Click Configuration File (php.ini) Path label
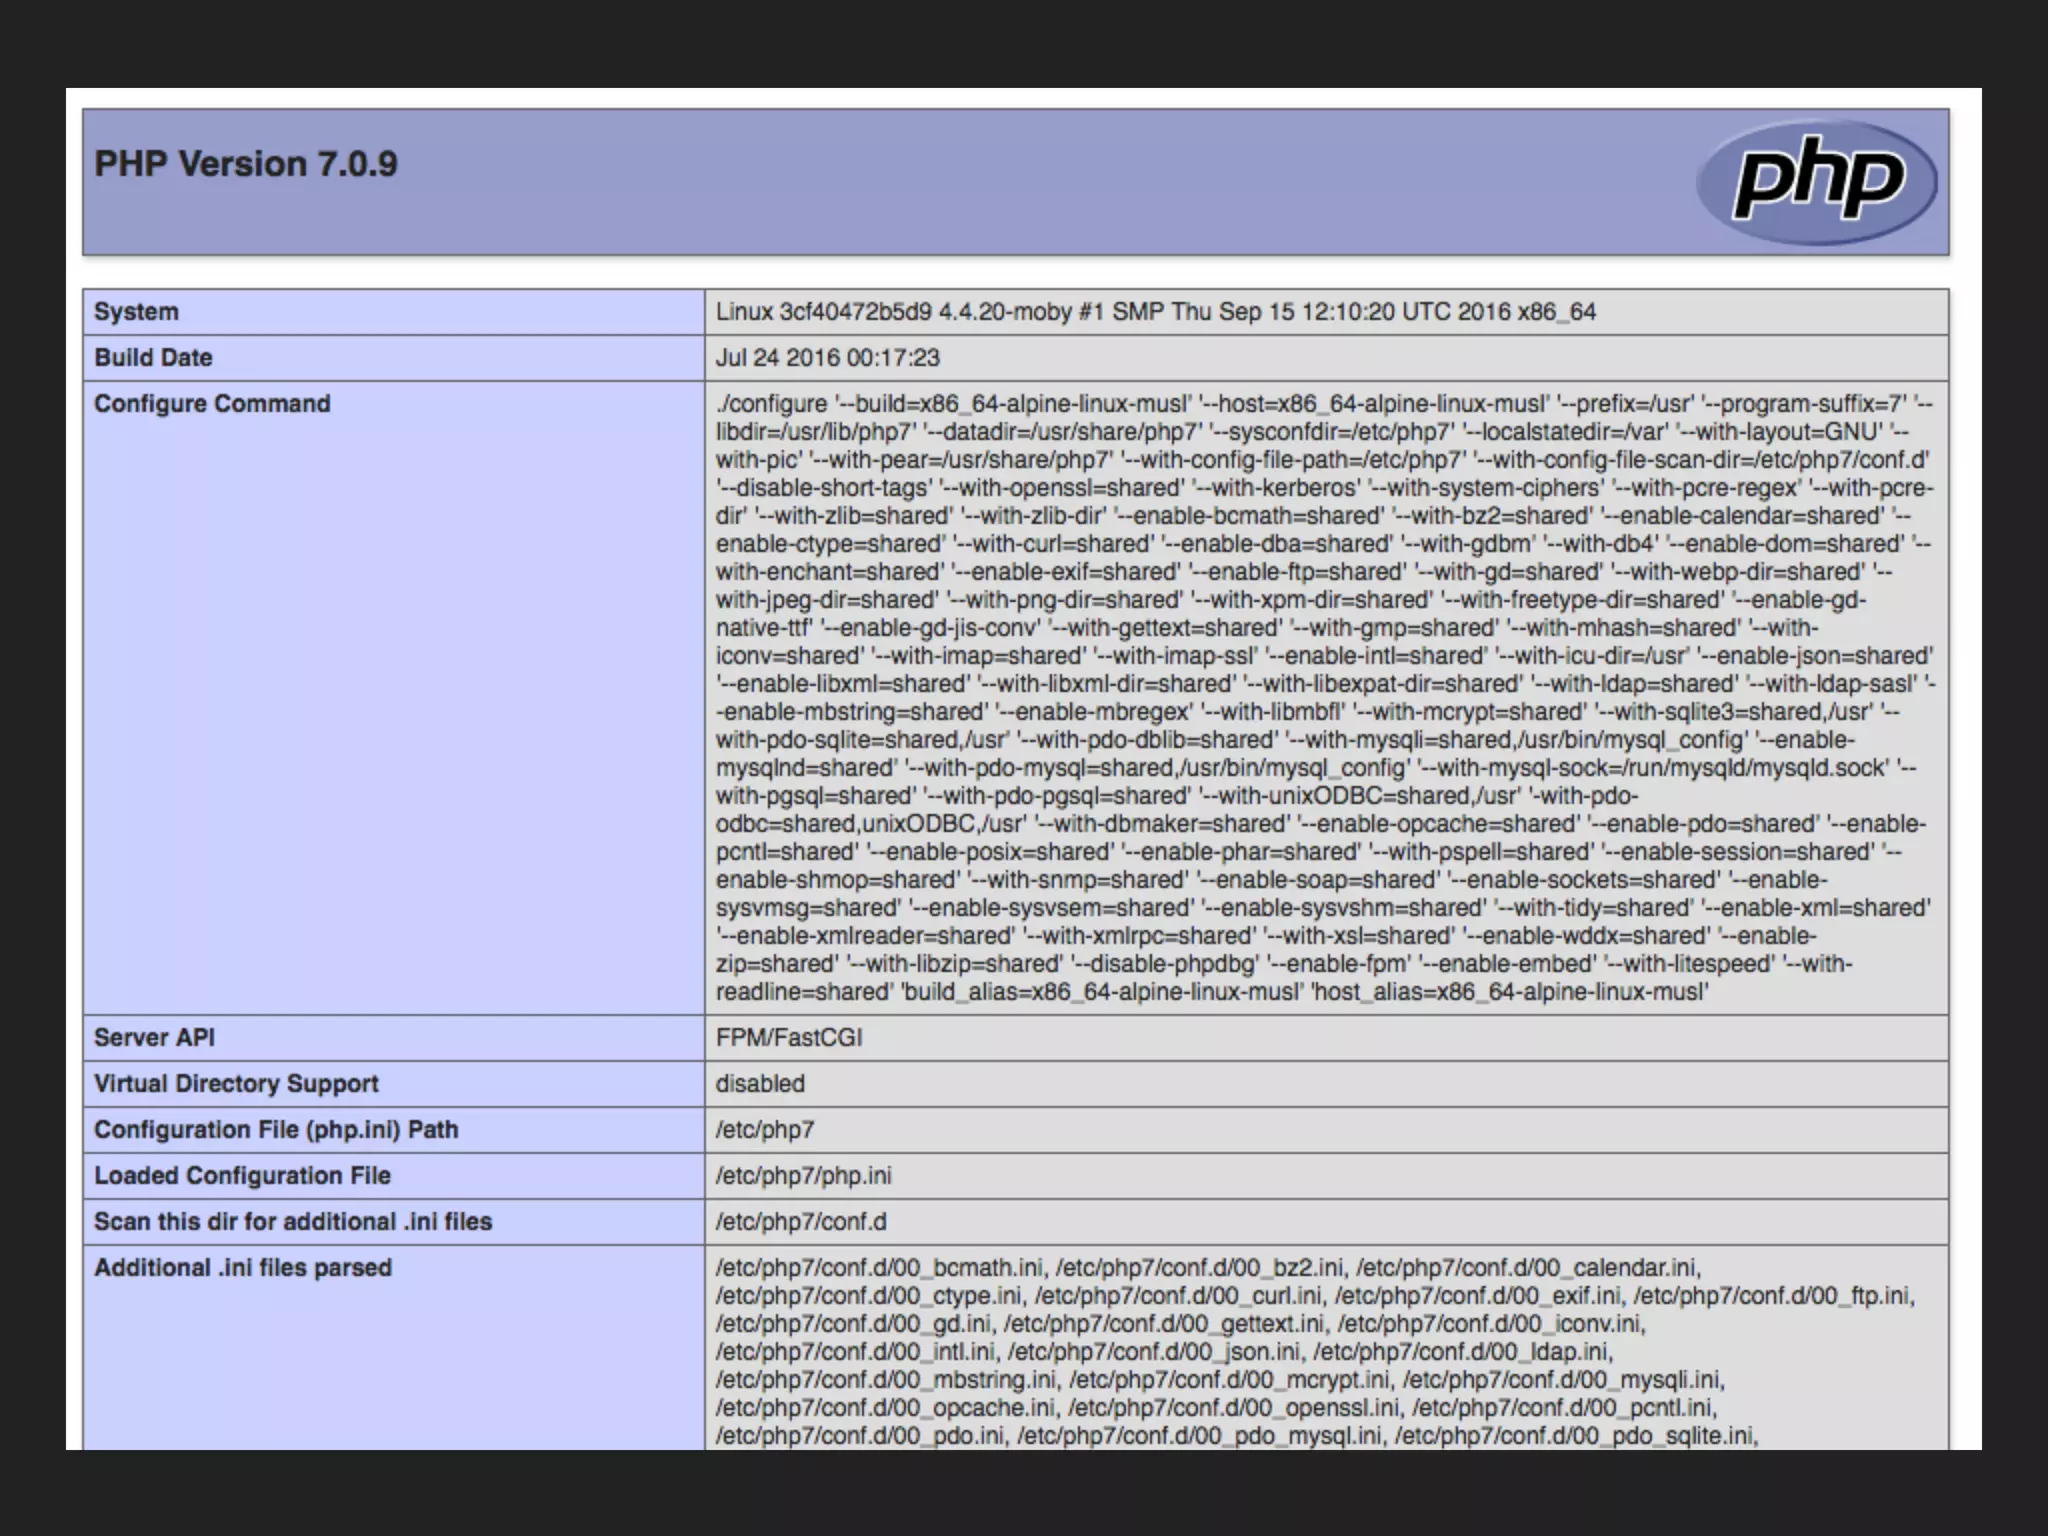Image resolution: width=2048 pixels, height=1536 pixels. click(x=276, y=1130)
